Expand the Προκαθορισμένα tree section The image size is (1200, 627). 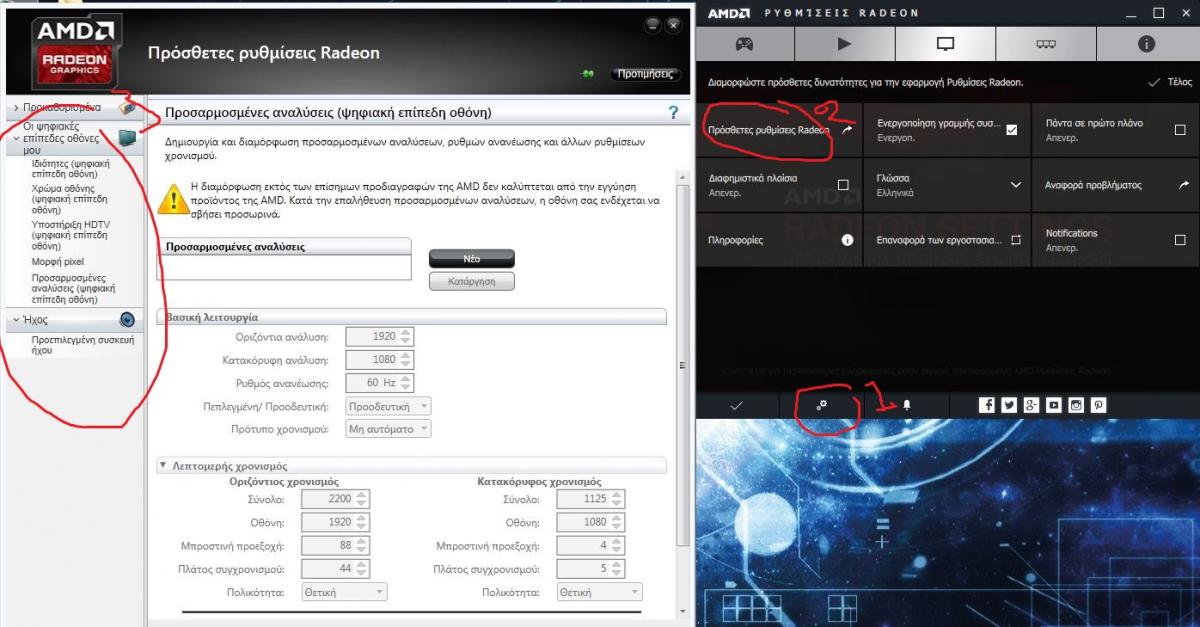coord(16,107)
